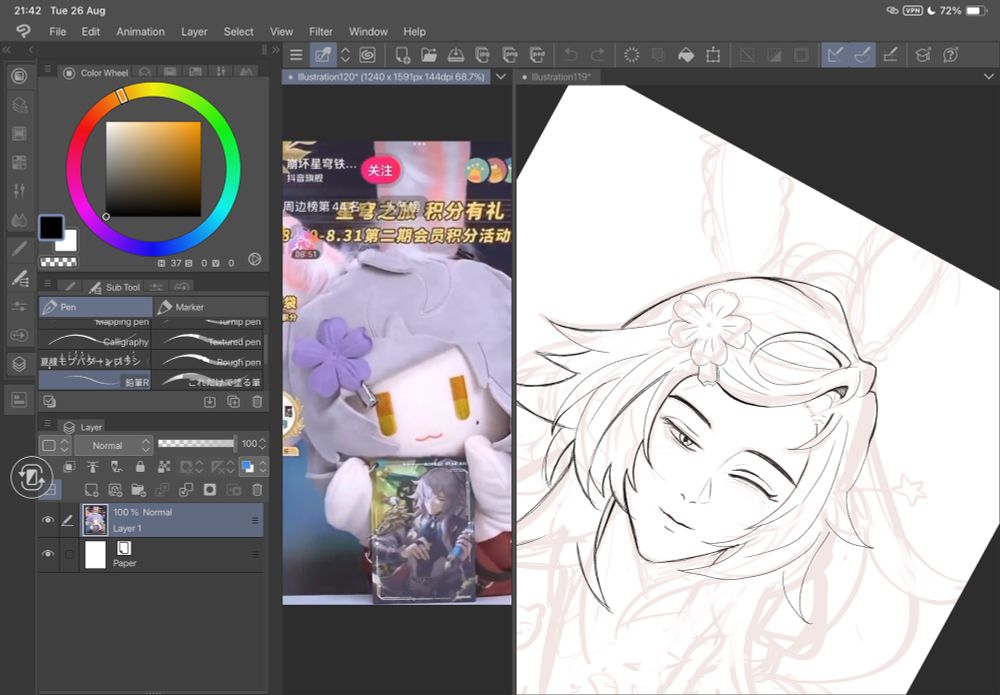Click the Layer 1 thumbnail
The image size is (1000, 695).
point(95,520)
